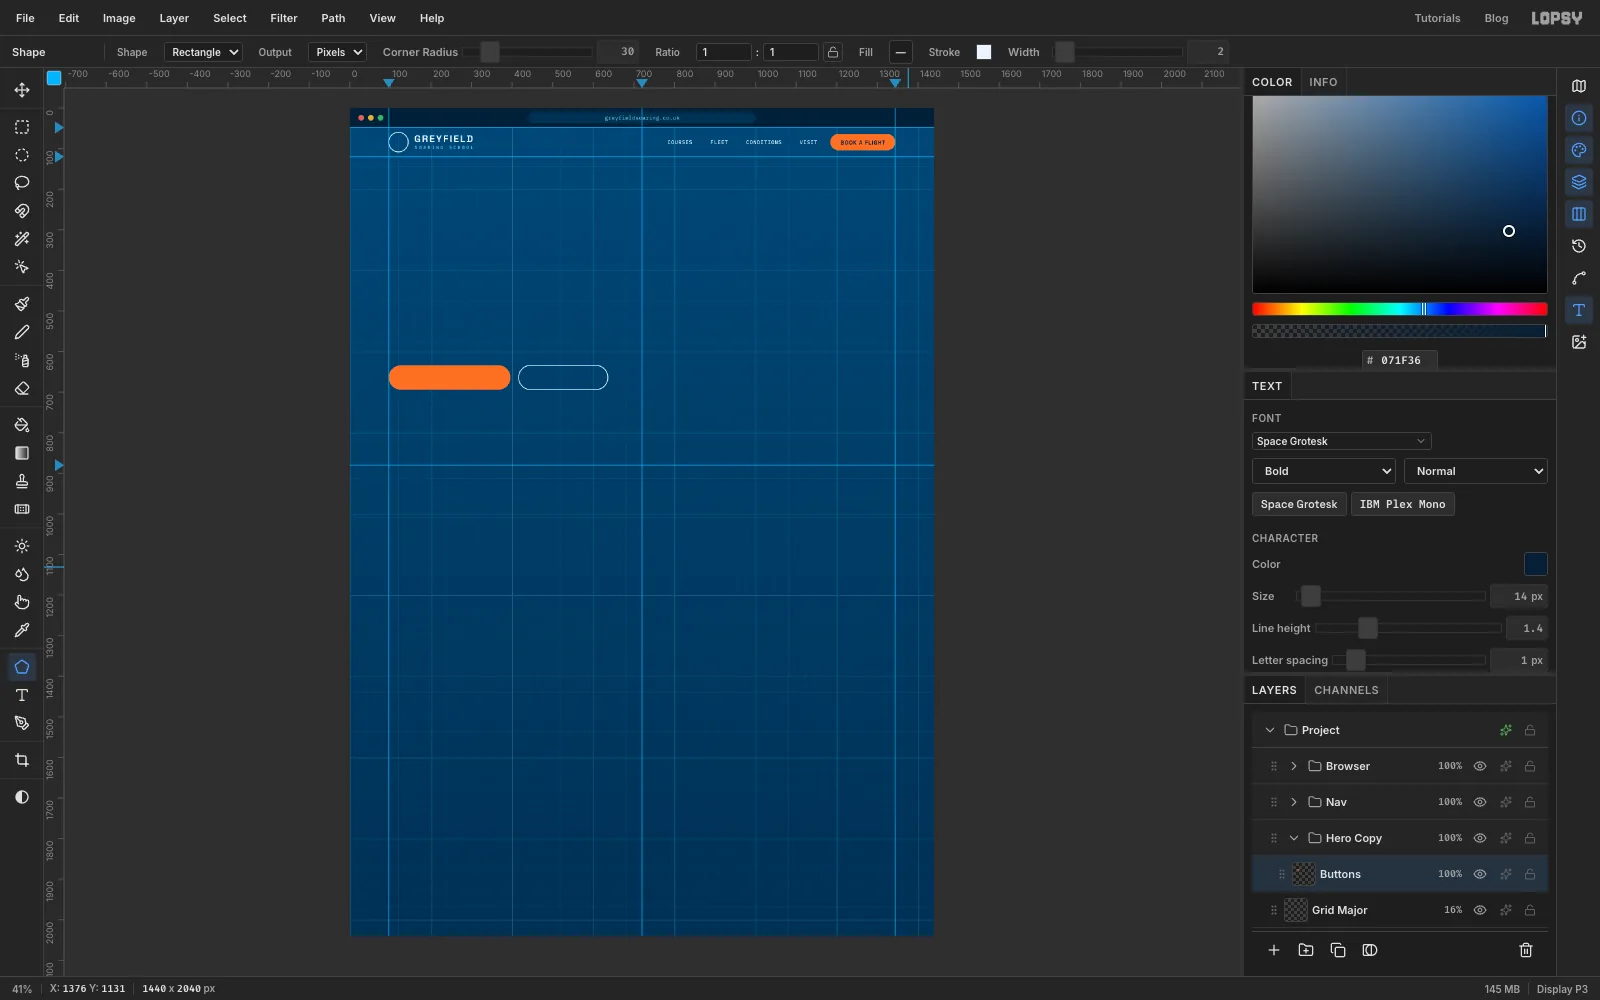Screen dimensions: 1600x1000
Task: Duplicate the selected layer
Action: 1338,950
